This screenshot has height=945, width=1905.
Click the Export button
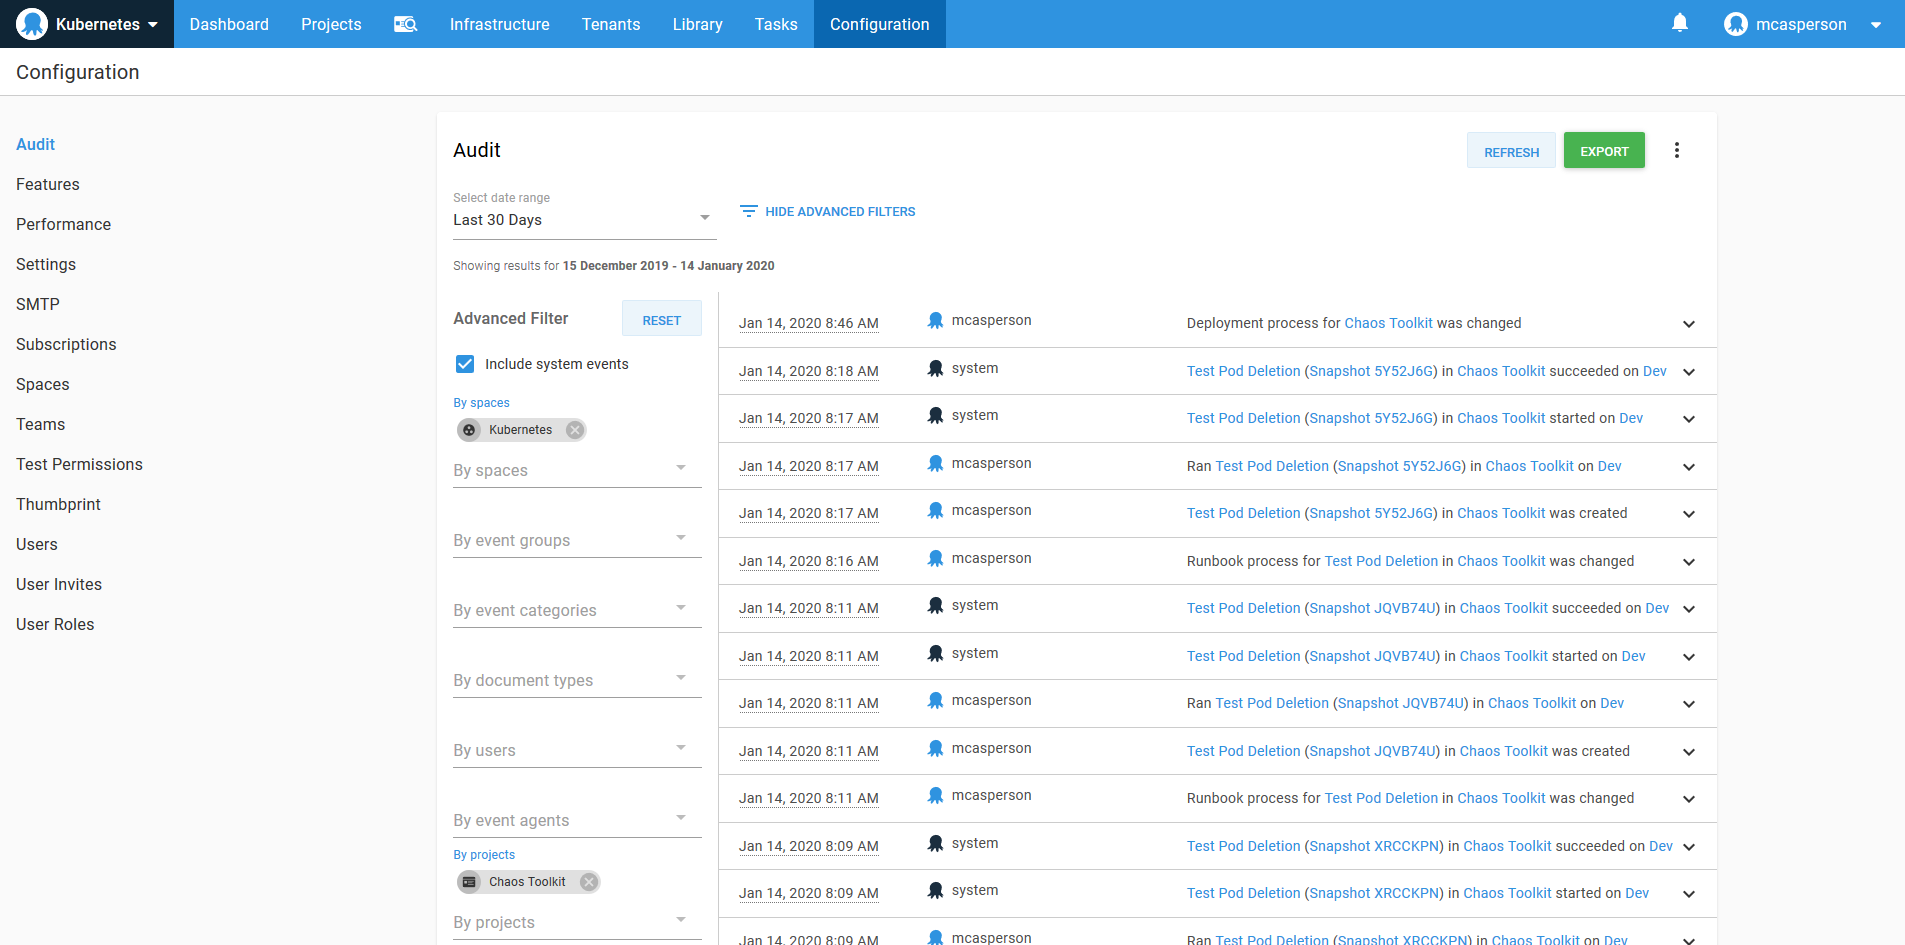[1604, 150]
